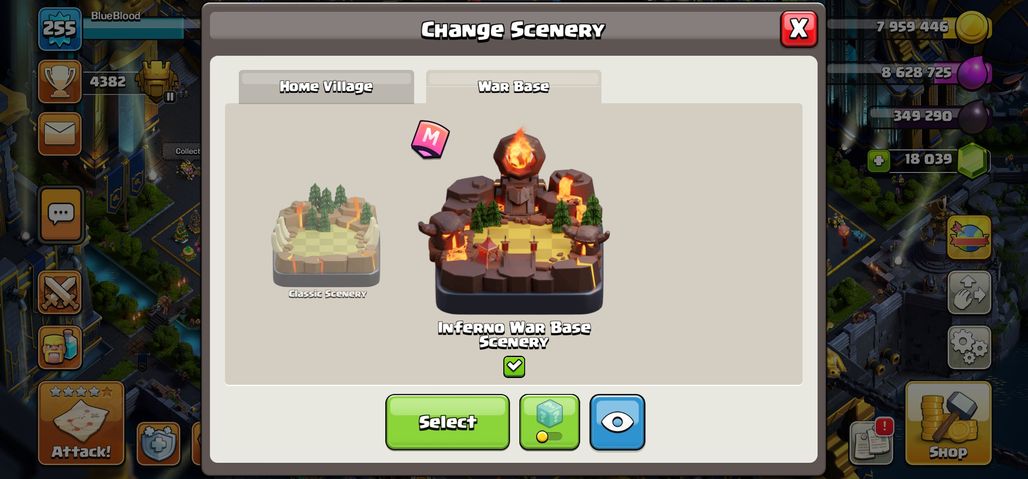The width and height of the screenshot is (1028, 479).
Task: Switch to the Home Village tab
Action: (326, 86)
